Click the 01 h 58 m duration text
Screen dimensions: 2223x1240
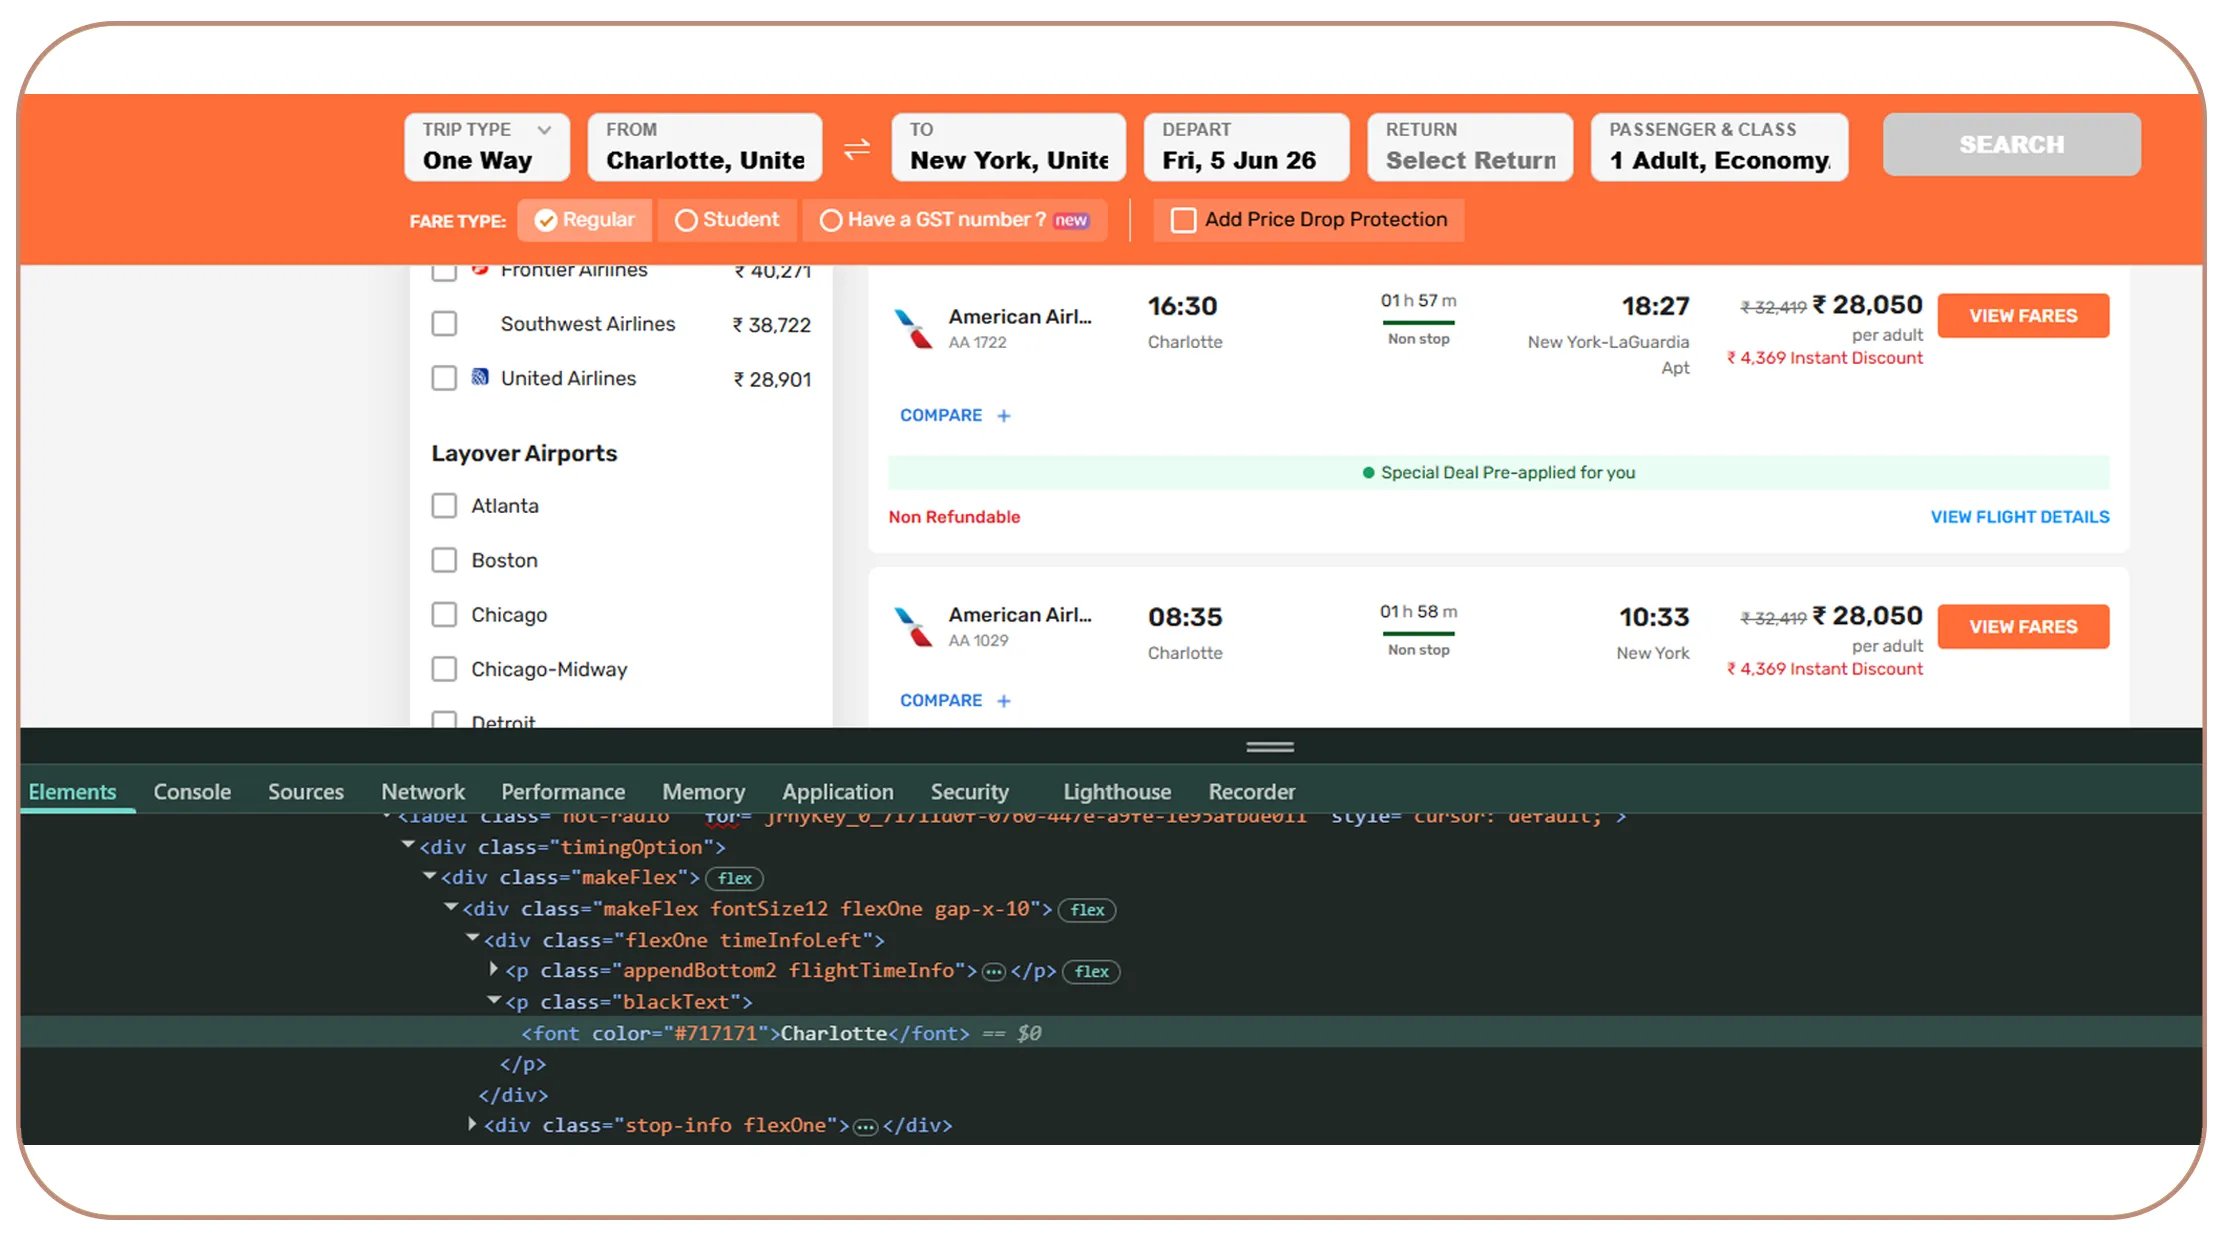click(x=1418, y=612)
